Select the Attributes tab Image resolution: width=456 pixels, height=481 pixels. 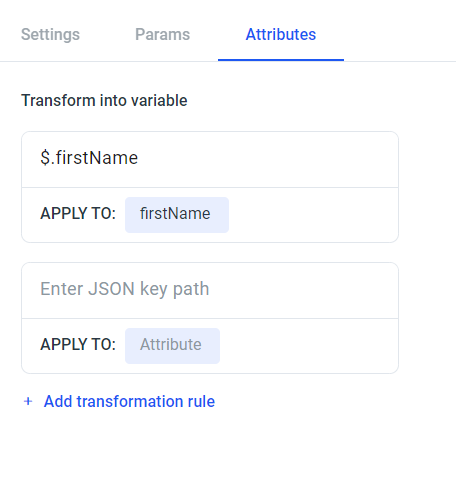(x=281, y=34)
